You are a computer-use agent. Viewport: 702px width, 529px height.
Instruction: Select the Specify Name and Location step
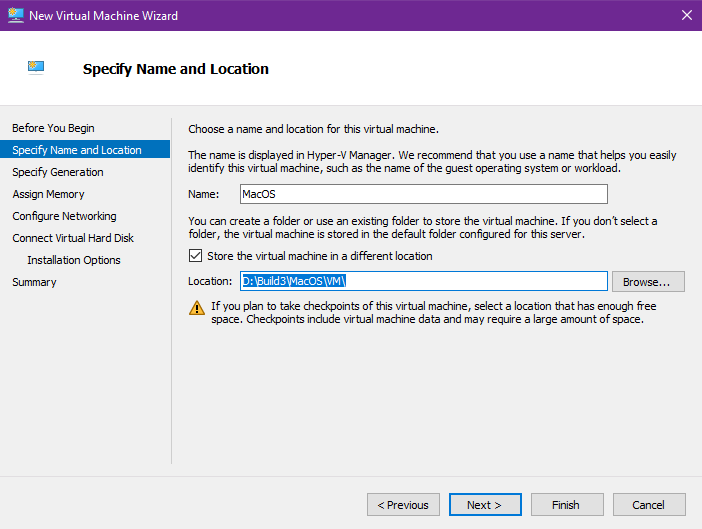(77, 150)
